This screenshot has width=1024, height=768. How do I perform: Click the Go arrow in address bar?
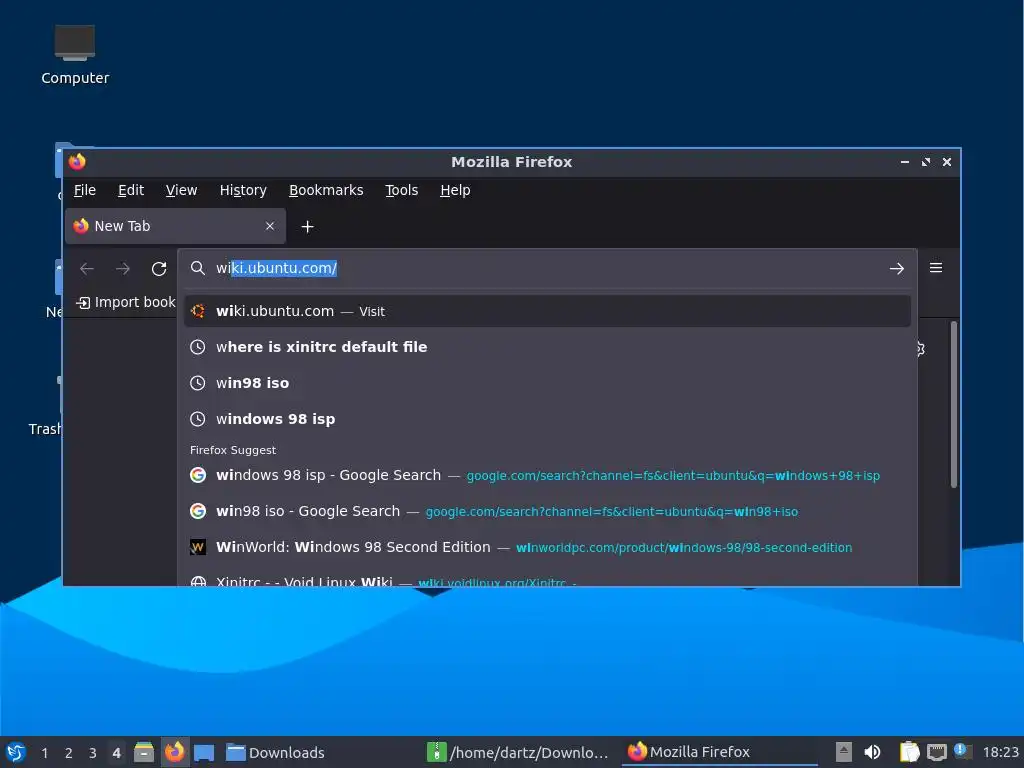(x=897, y=268)
